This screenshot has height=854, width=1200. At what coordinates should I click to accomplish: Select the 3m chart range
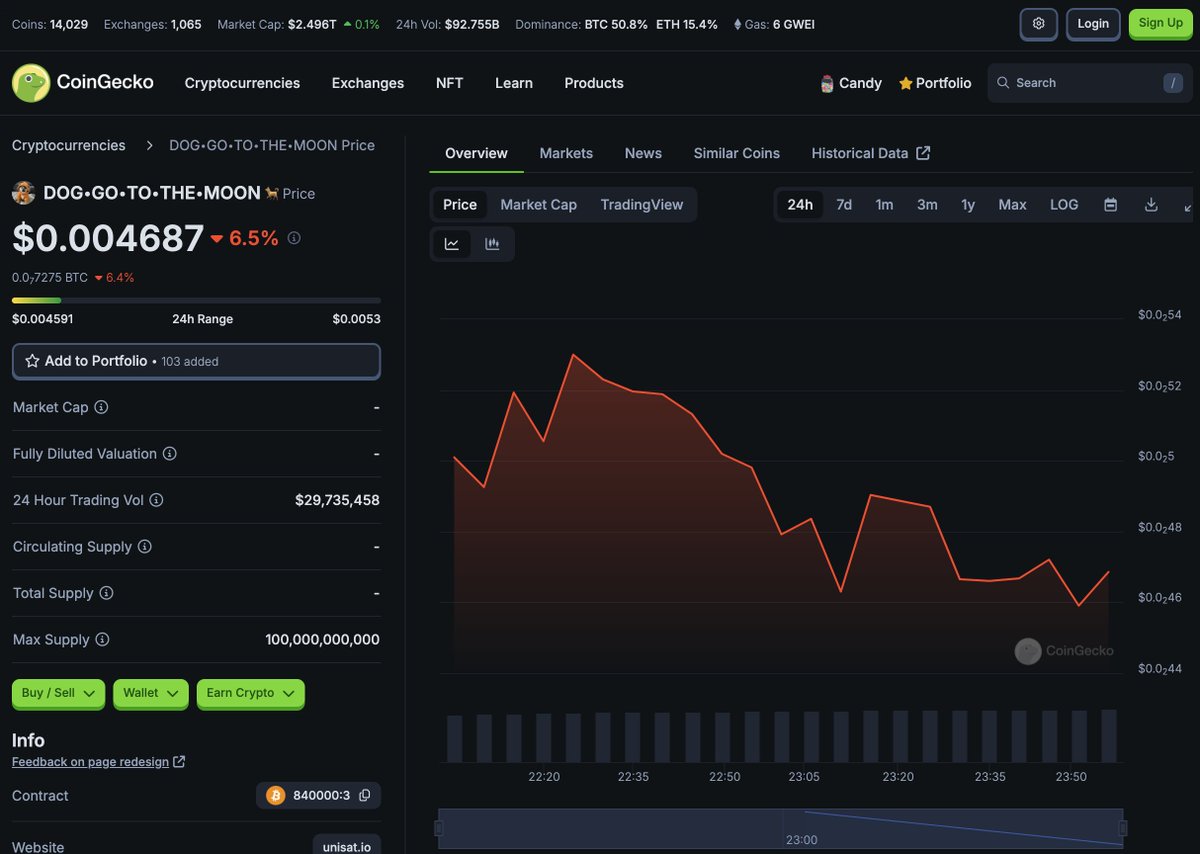[x=927, y=205]
